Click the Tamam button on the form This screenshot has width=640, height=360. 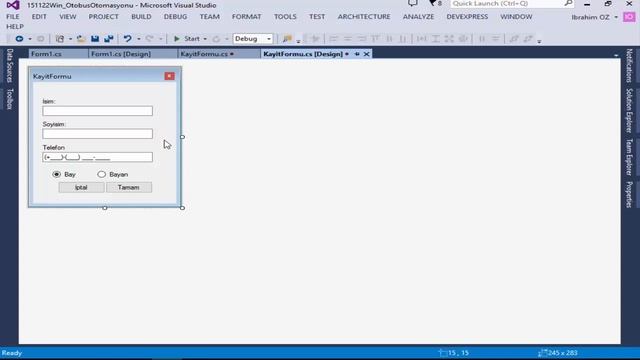click(129, 187)
